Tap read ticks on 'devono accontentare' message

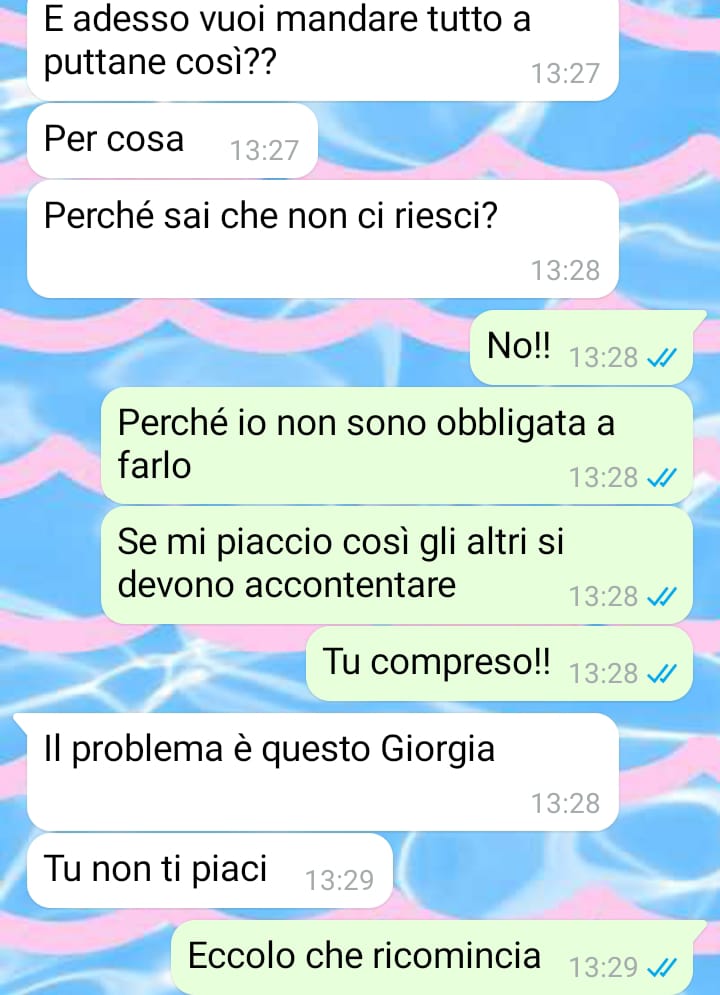click(x=662, y=597)
